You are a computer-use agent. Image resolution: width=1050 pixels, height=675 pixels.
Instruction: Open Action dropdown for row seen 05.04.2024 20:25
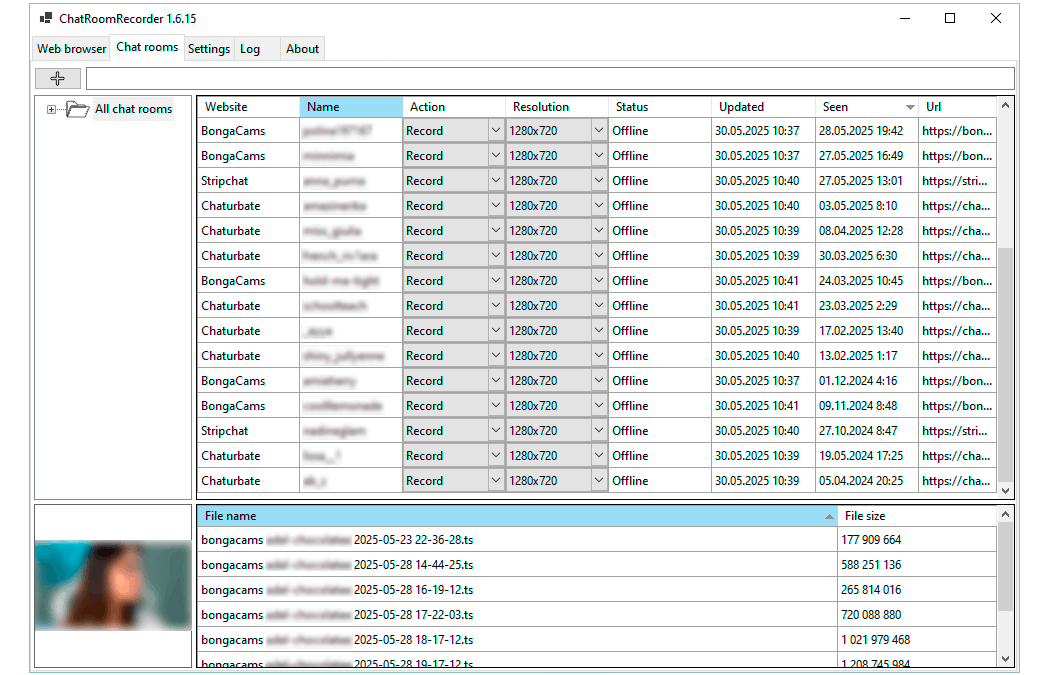[496, 481]
